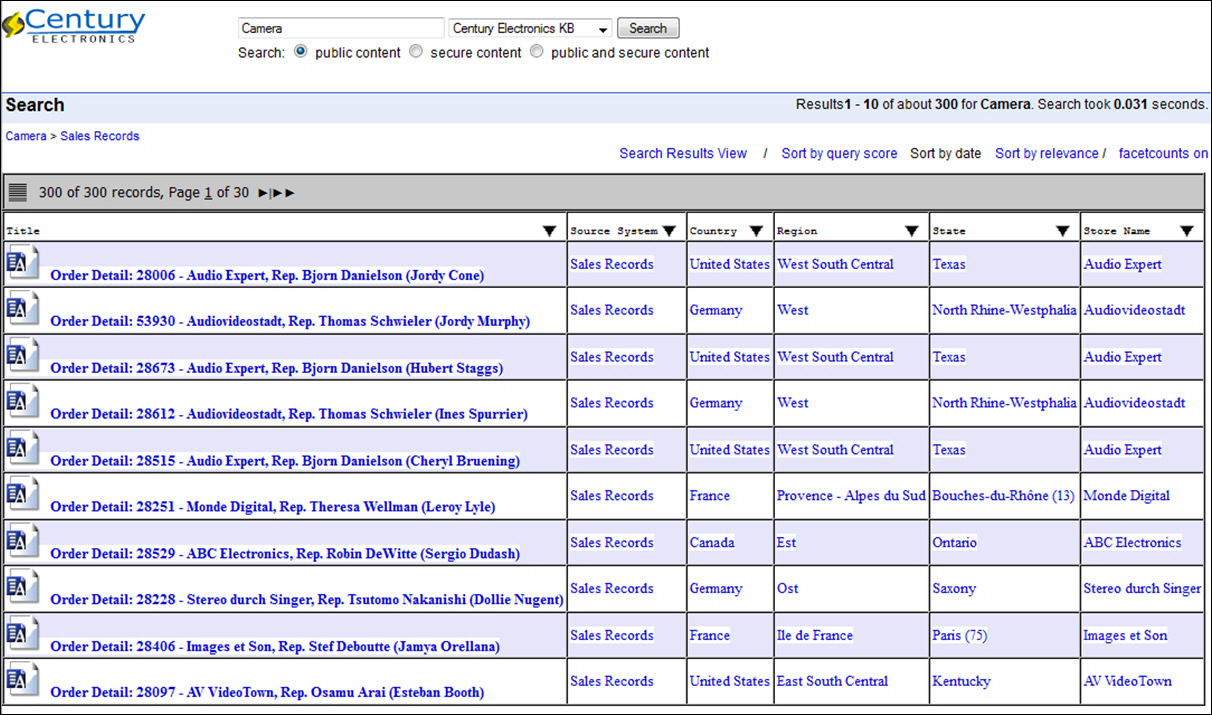Image resolution: width=1212 pixels, height=715 pixels.
Task: Open document icon for Order Detail 28529
Action: pyautogui.click(x=23, y=543)
